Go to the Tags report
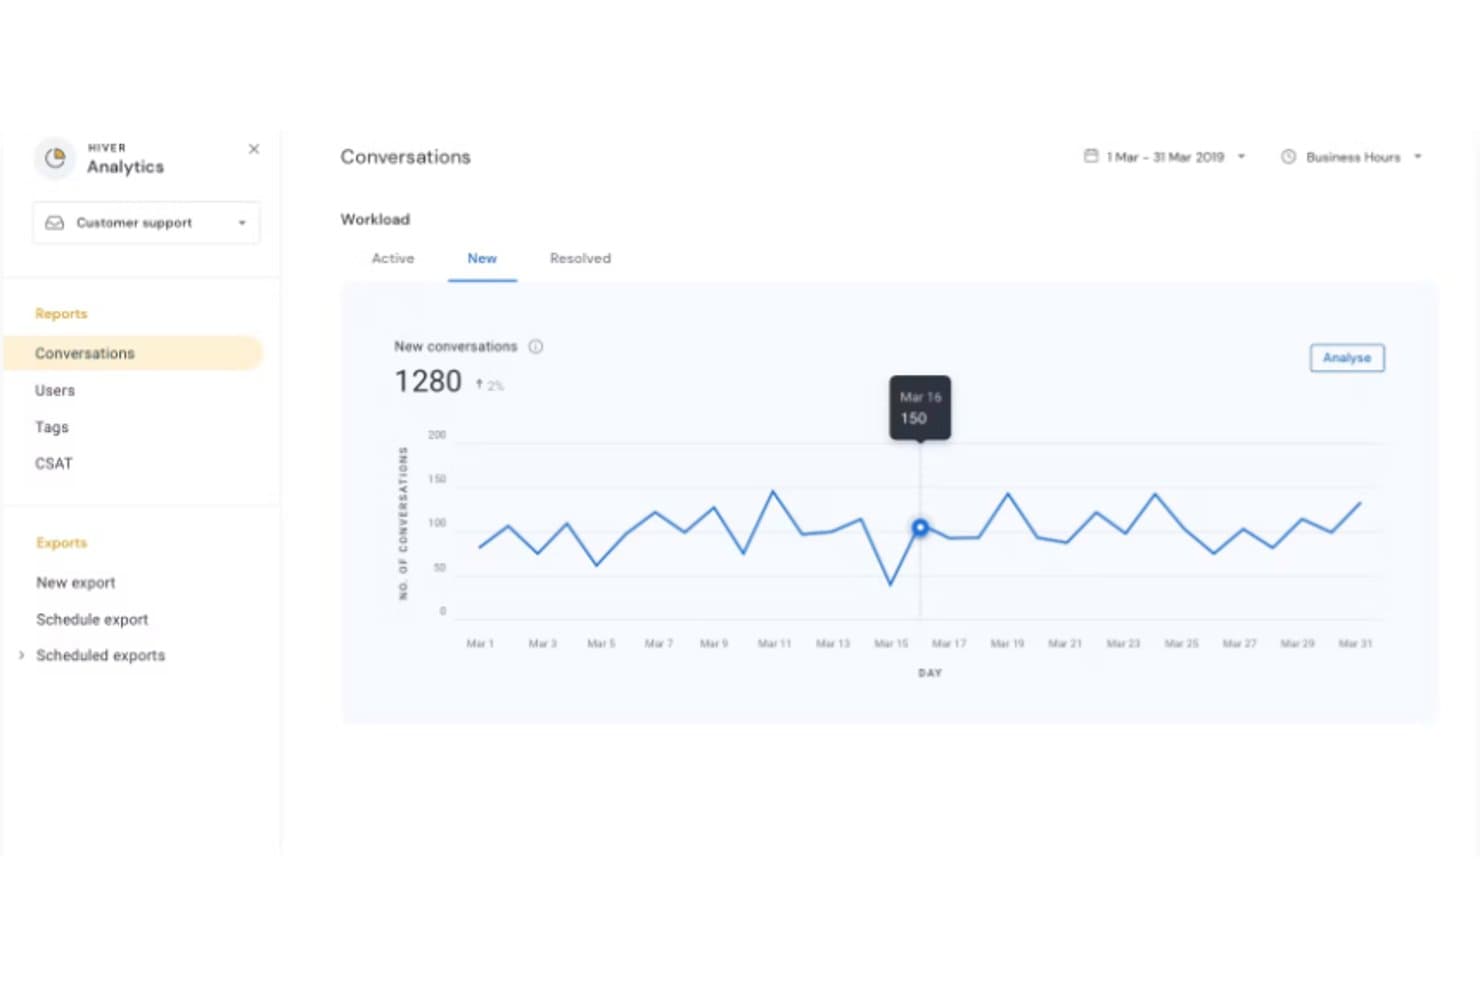The width and height of the screenshot is (1480, 987). [x=52, y=427]
